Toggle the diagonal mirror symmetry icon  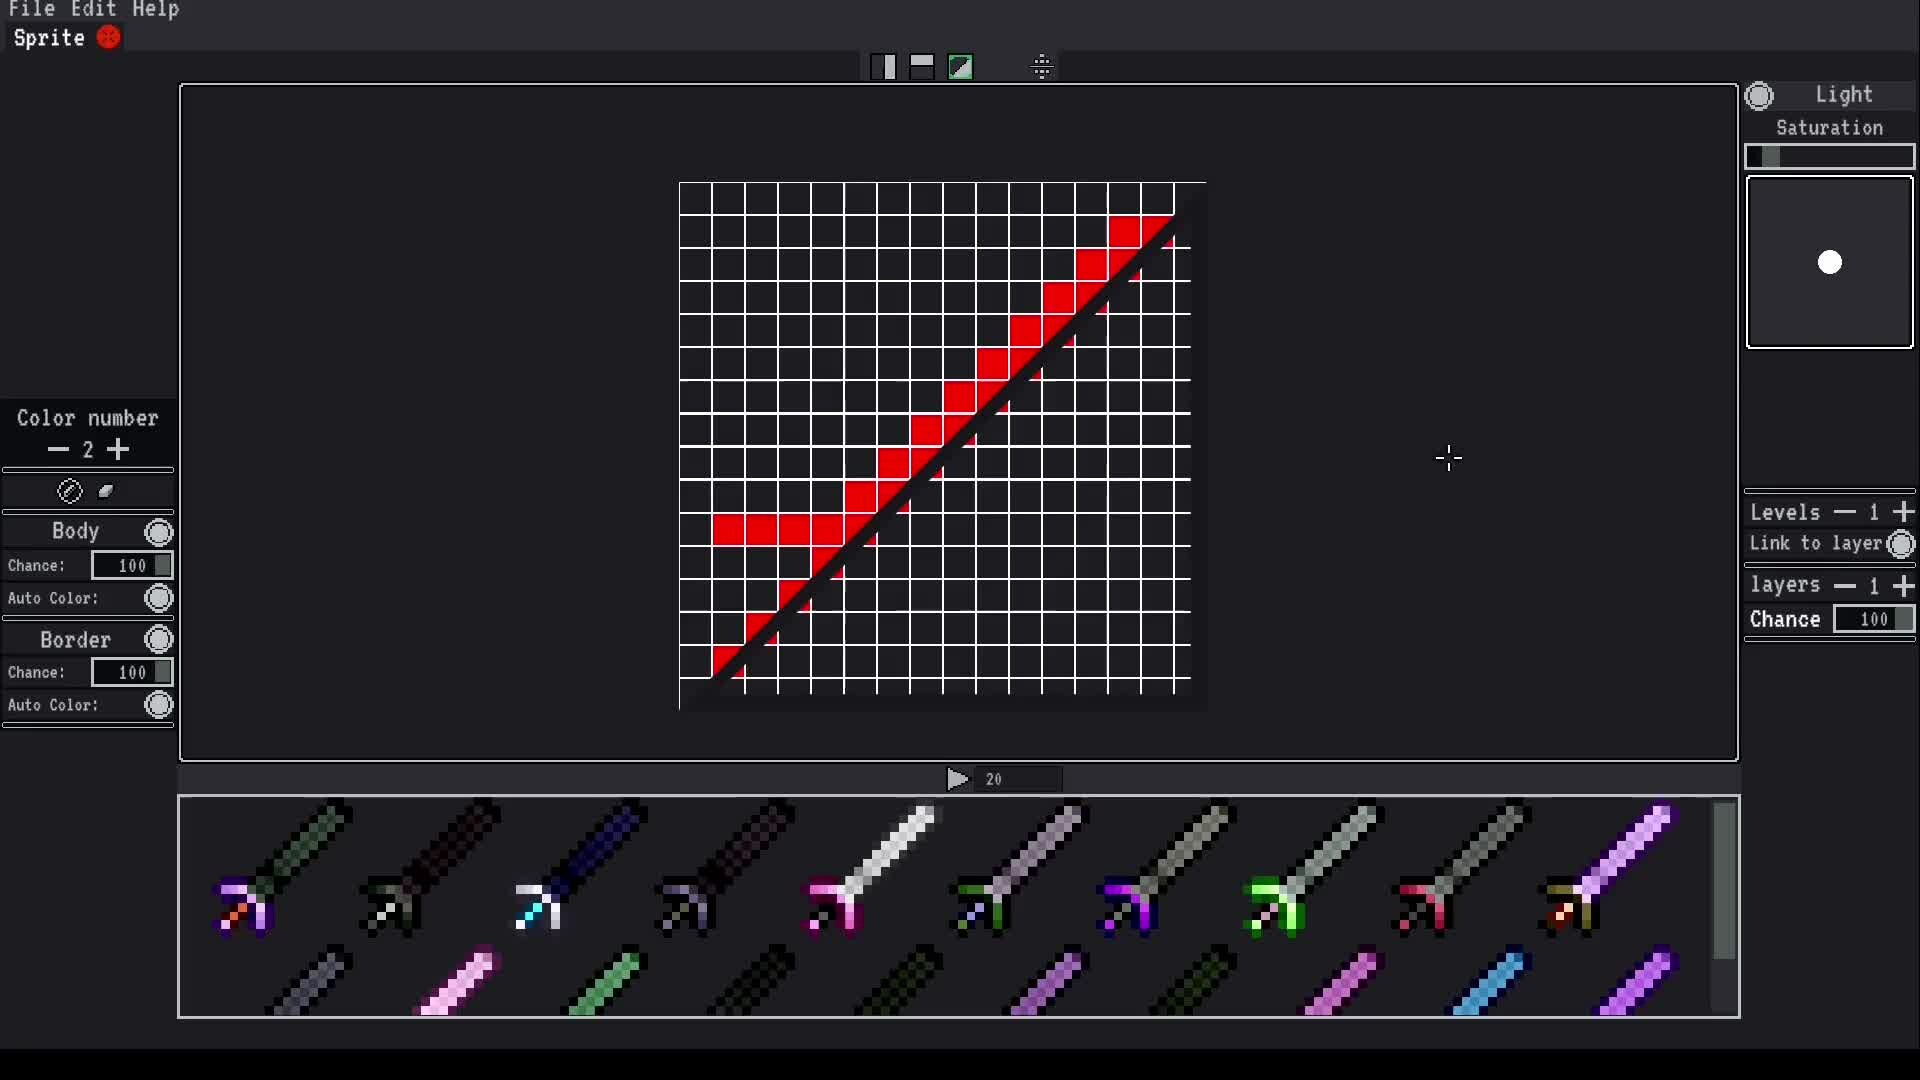click(x=960, y=67)
